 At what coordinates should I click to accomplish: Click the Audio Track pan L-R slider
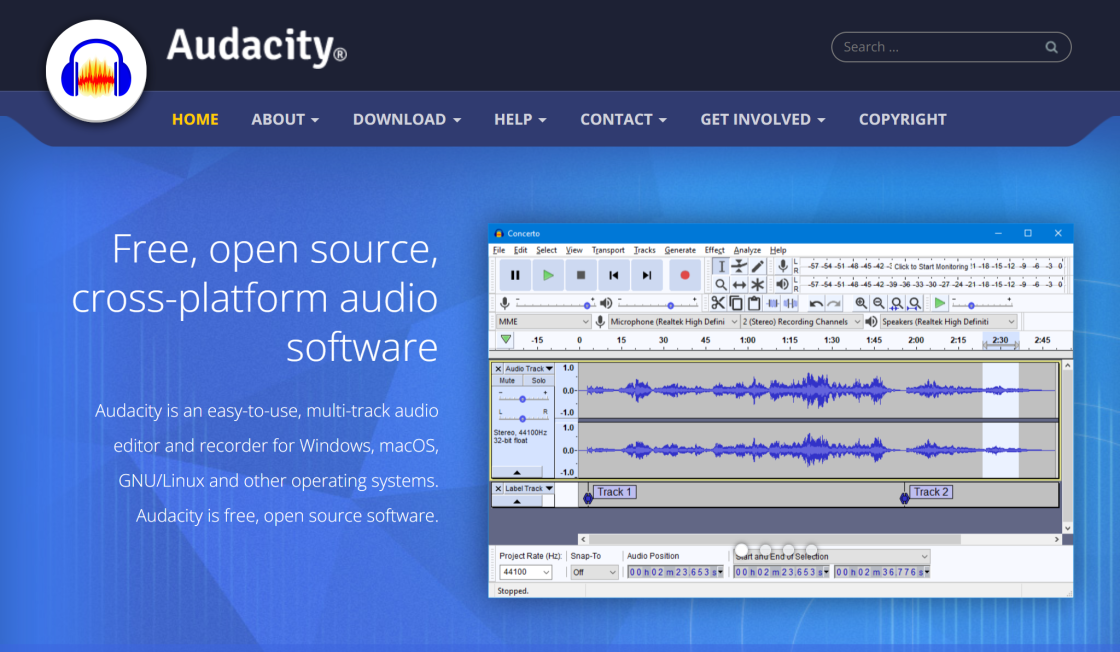(522, 417)
